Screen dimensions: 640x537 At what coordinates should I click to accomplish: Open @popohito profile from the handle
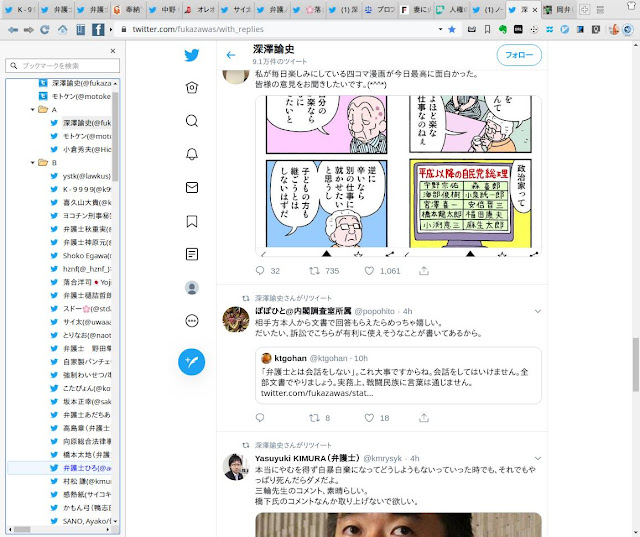pyautogui.click(x=374, y=311)
